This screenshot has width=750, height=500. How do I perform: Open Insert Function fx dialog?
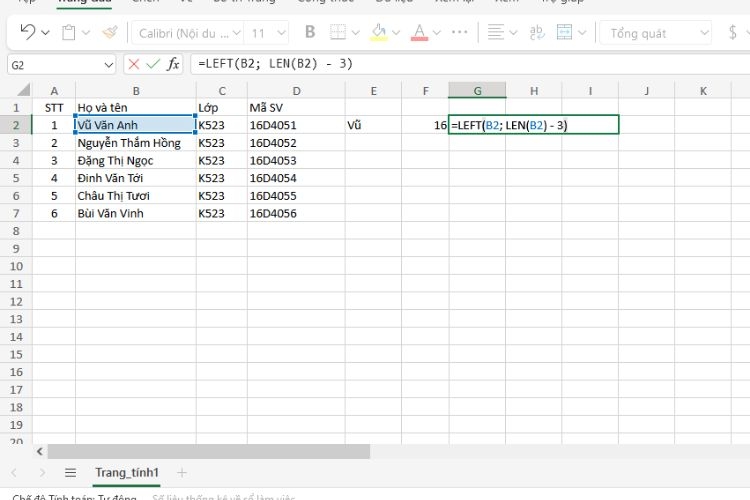(173, 64)
